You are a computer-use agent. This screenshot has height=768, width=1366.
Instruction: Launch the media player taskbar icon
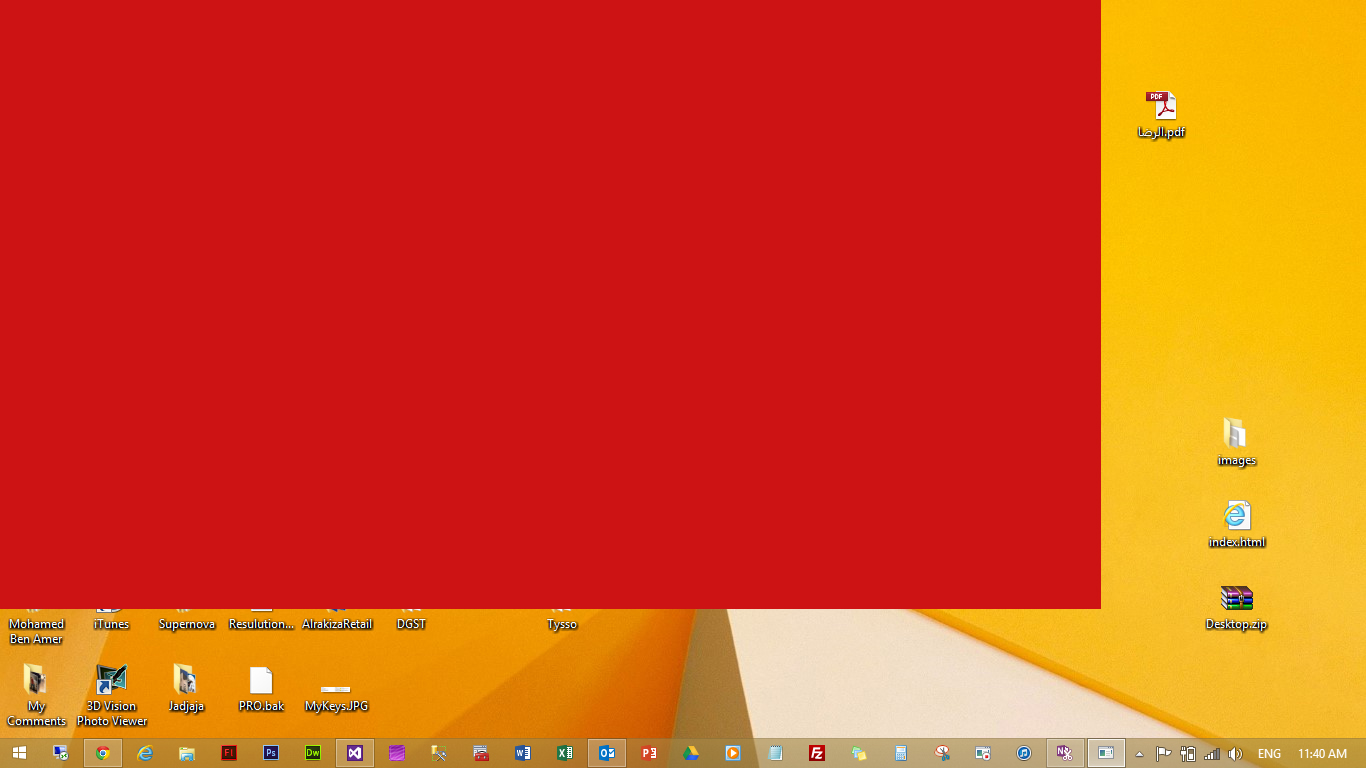coord(733,753)
